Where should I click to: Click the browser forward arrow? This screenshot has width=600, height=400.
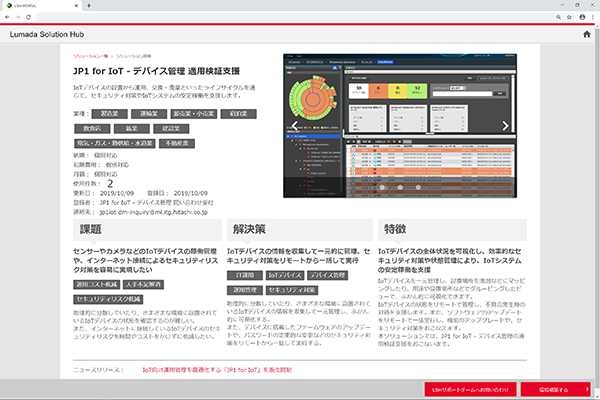click(x=18, y=17)
